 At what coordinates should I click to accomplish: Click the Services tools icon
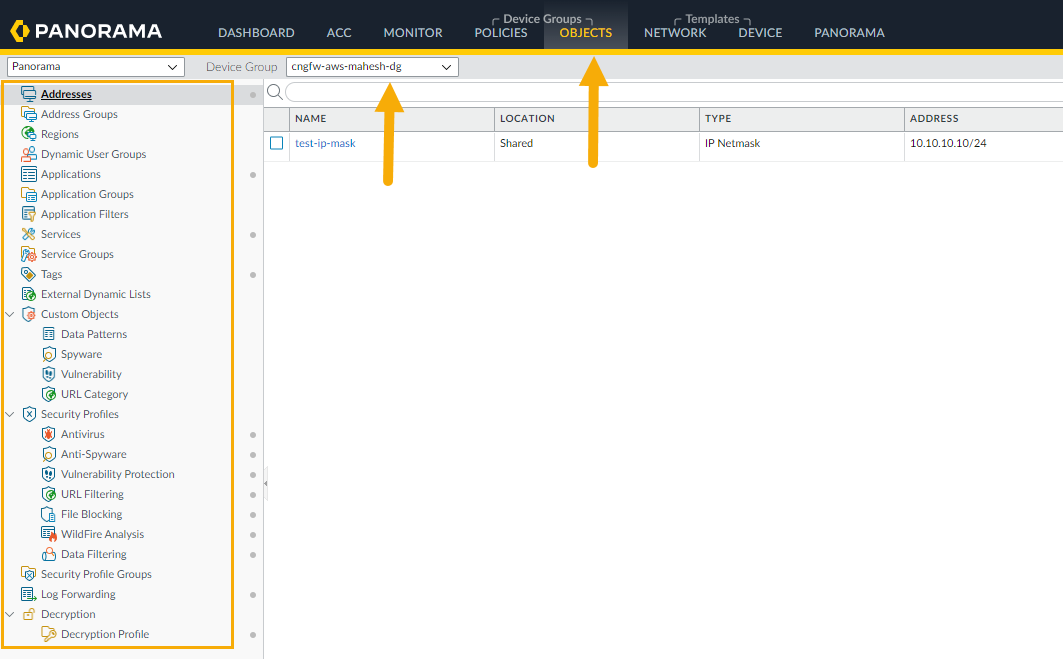[x=29, y=234]
